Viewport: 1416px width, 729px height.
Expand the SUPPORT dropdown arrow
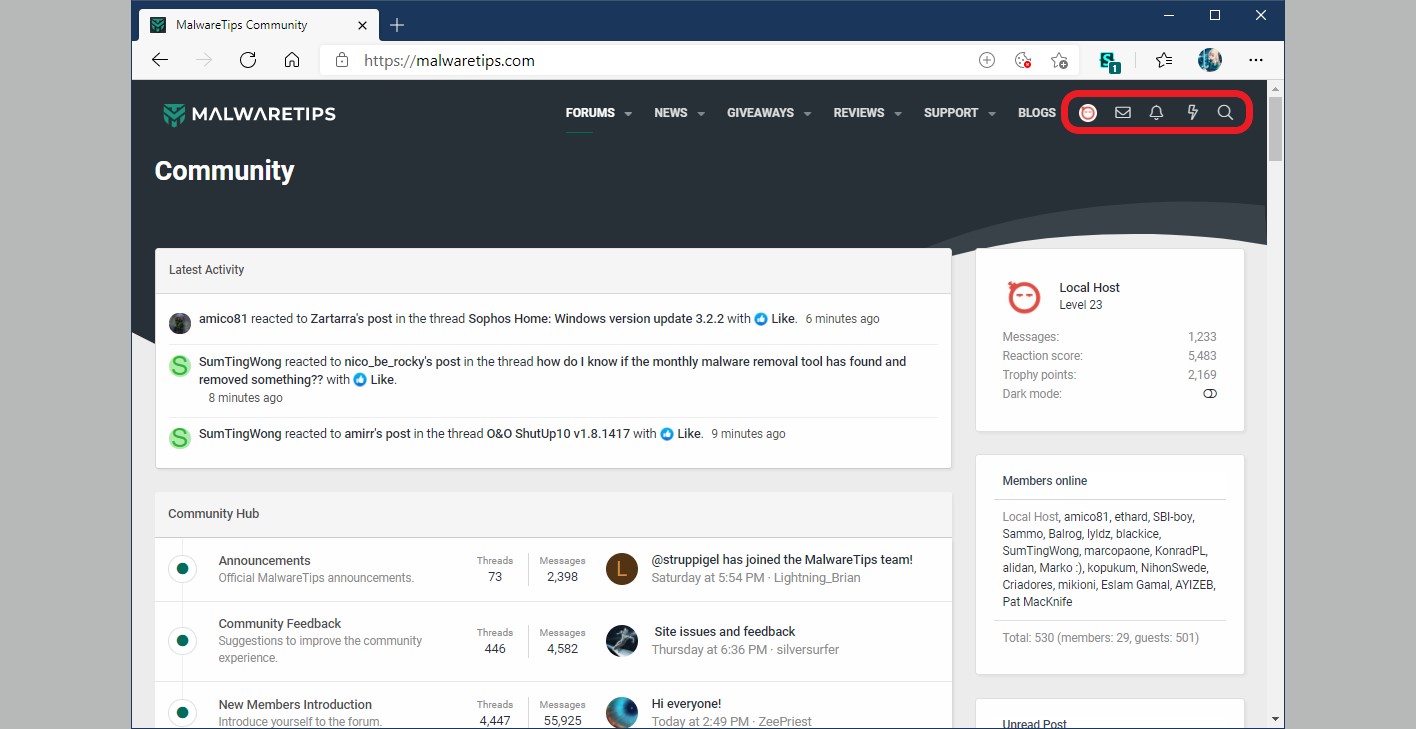[x=992, y=114]
